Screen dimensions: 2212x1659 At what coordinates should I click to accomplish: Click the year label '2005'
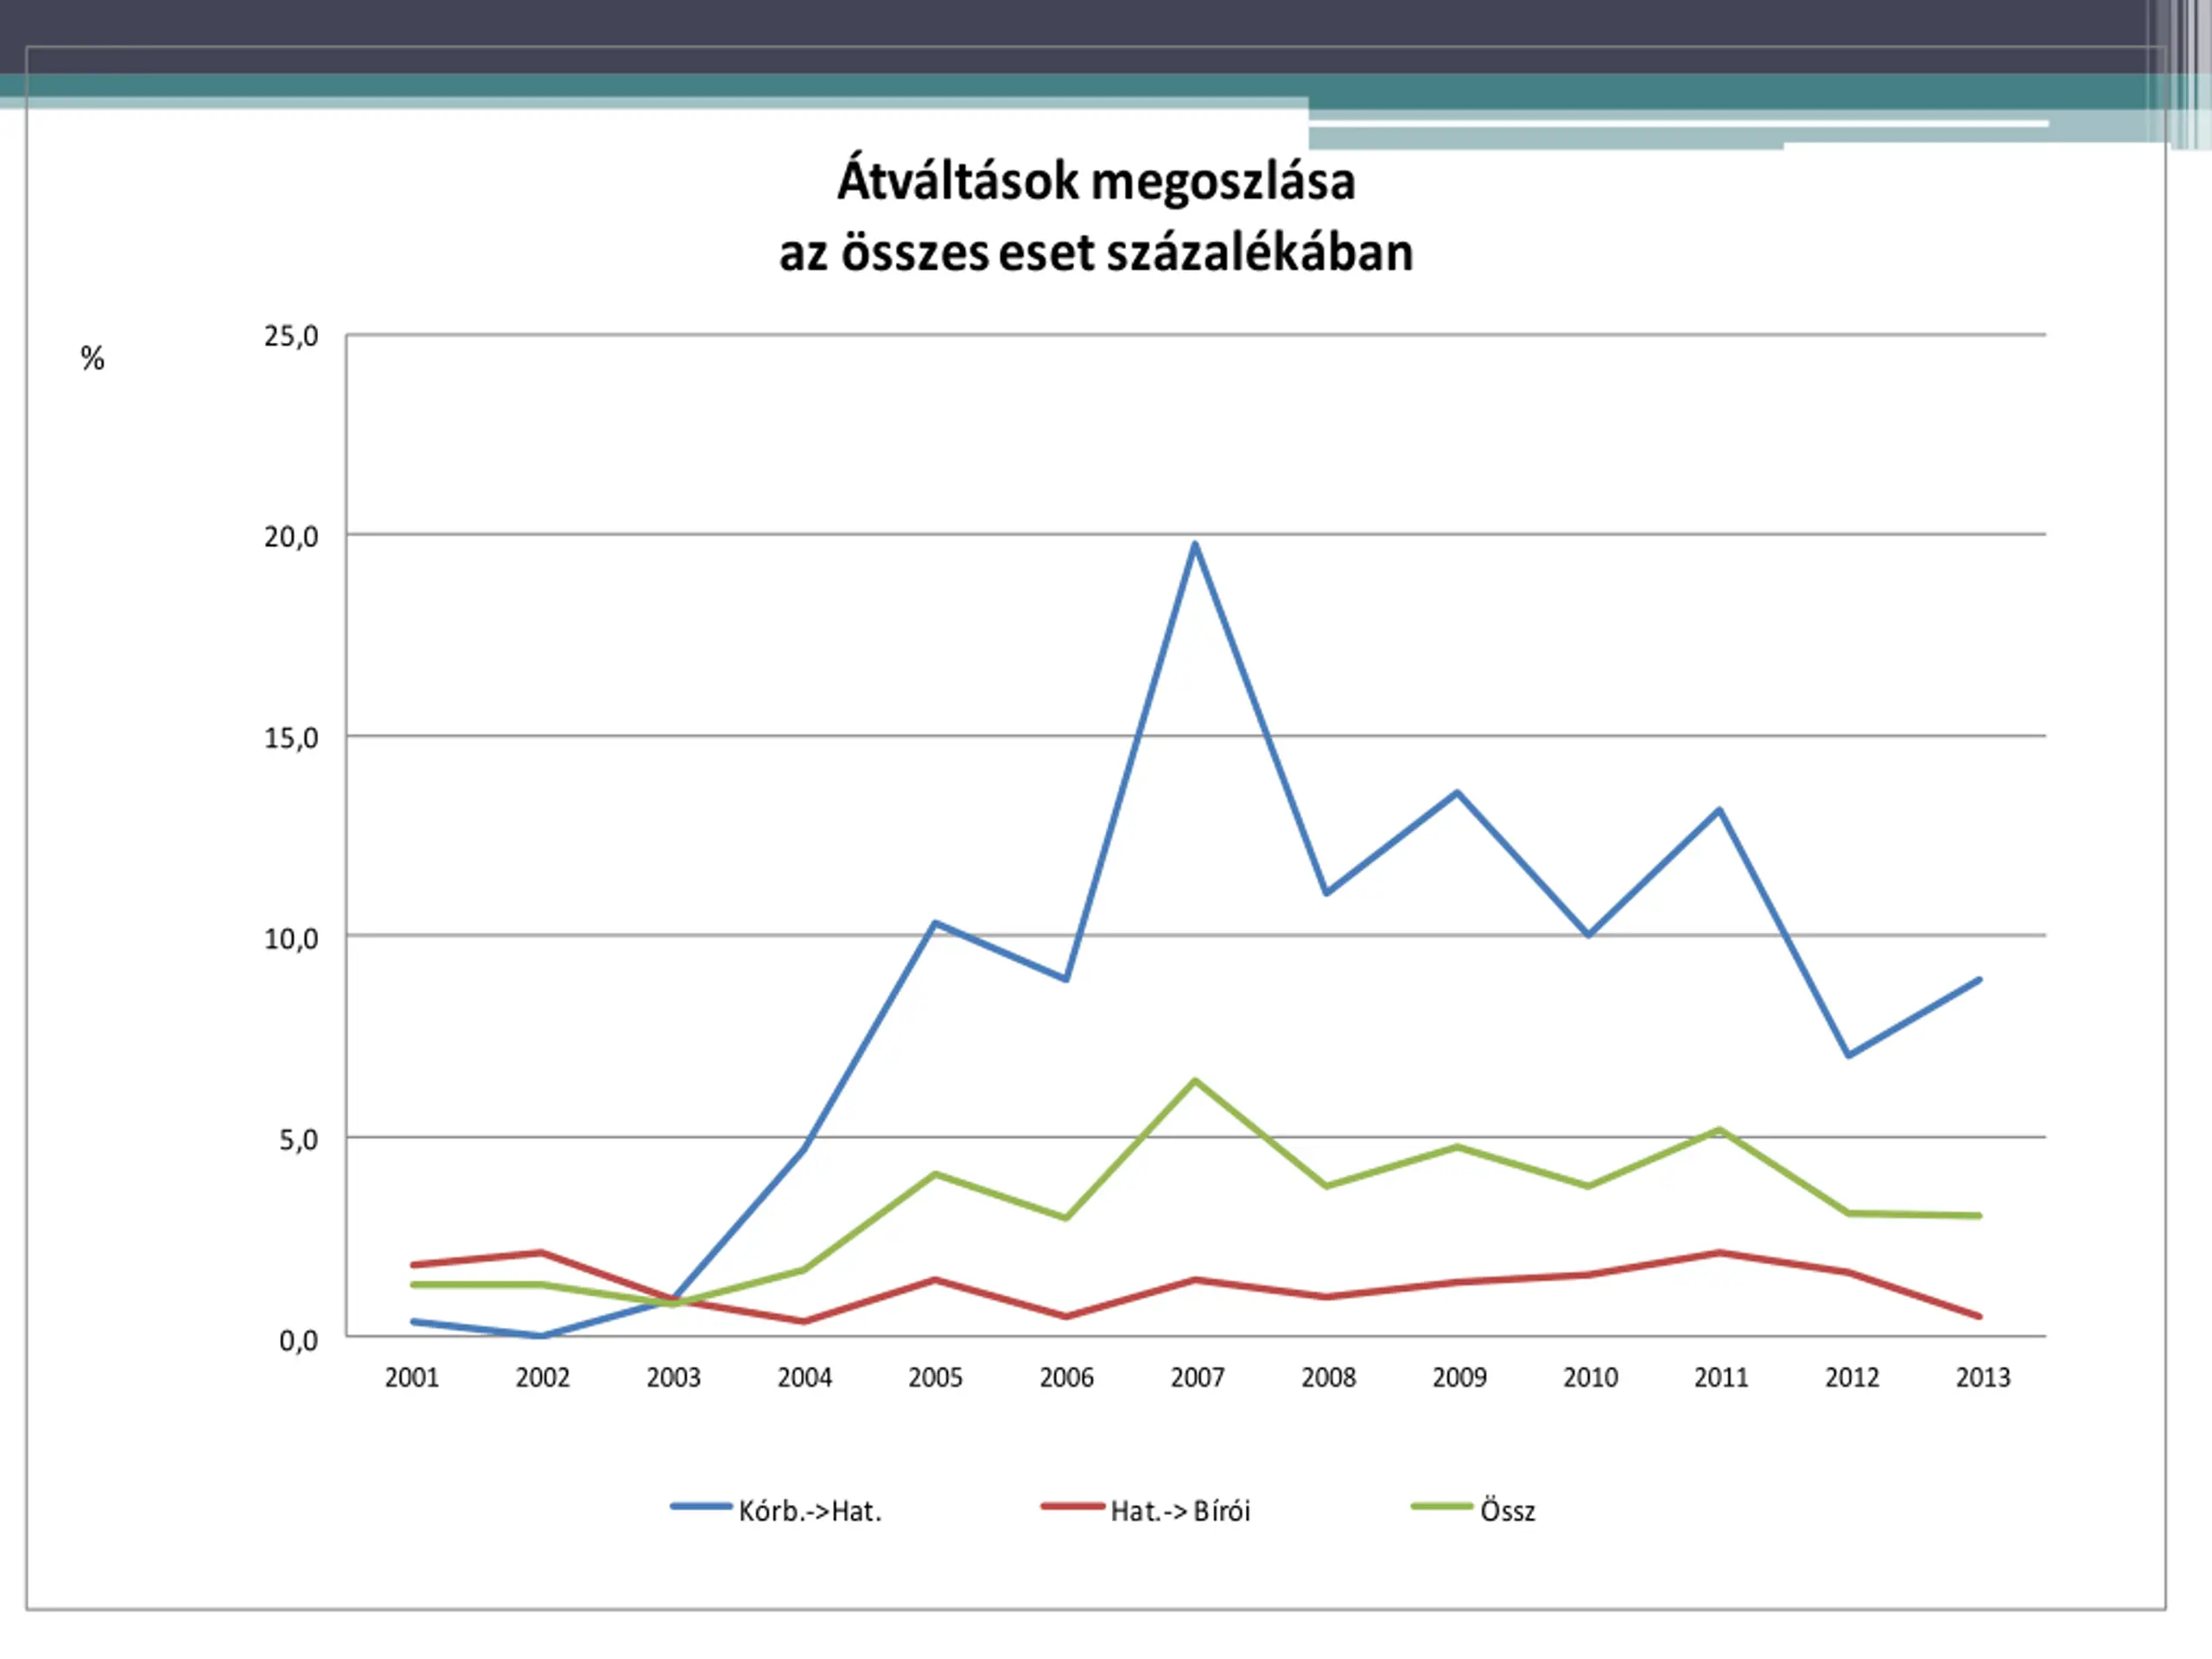pos(935,1378)
